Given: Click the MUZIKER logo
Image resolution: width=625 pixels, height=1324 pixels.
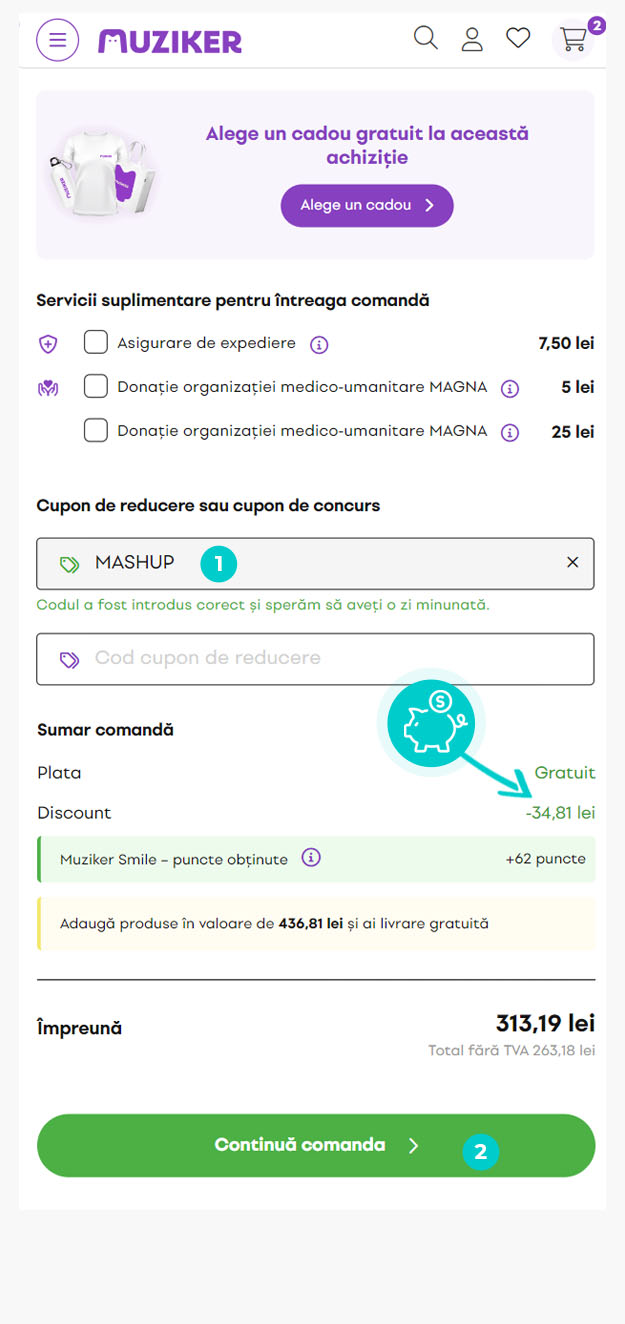Looking at the screenshot, I should pyautogui.click(x=170, y=41).
